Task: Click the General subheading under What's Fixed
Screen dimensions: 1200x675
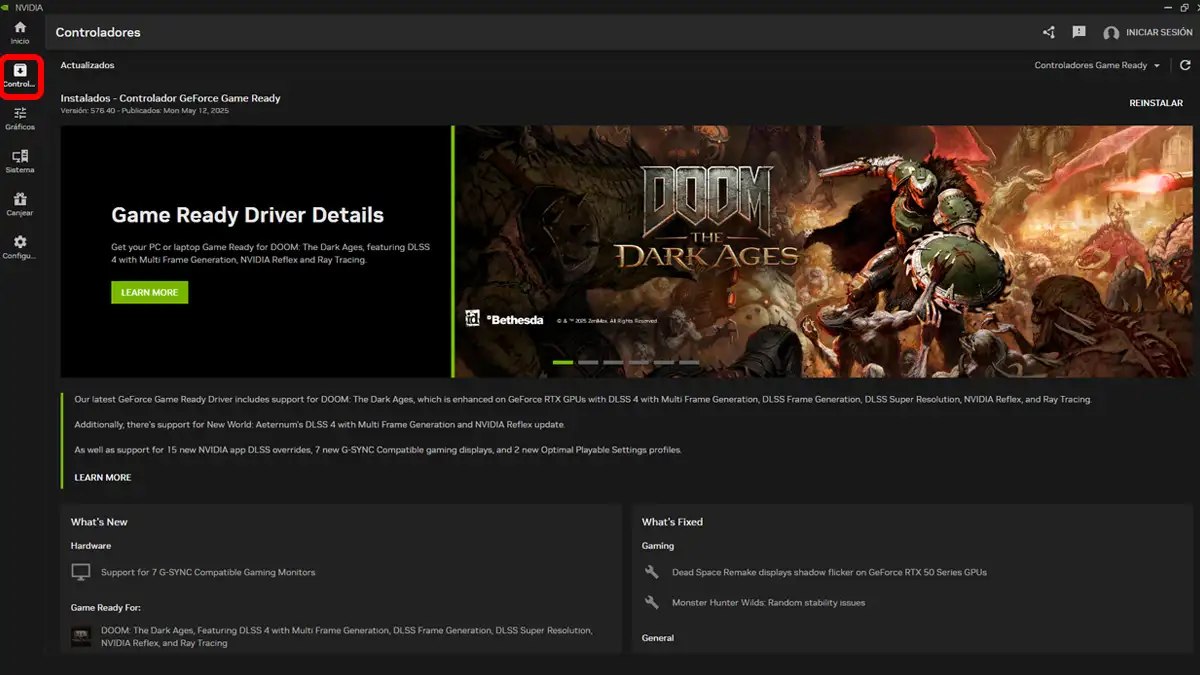Action: (x=658, y=638)
